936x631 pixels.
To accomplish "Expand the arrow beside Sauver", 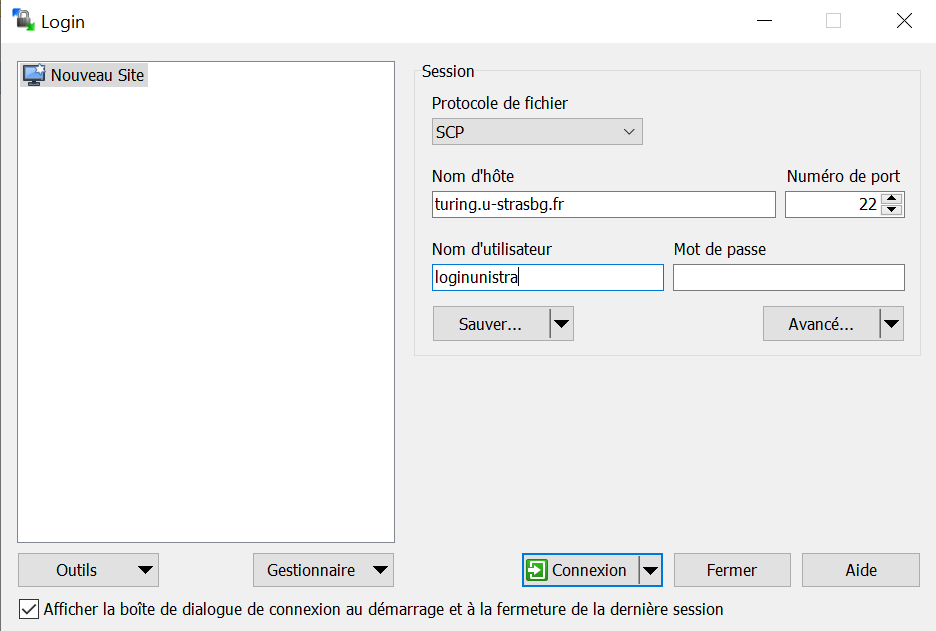I will click(562, 324).
